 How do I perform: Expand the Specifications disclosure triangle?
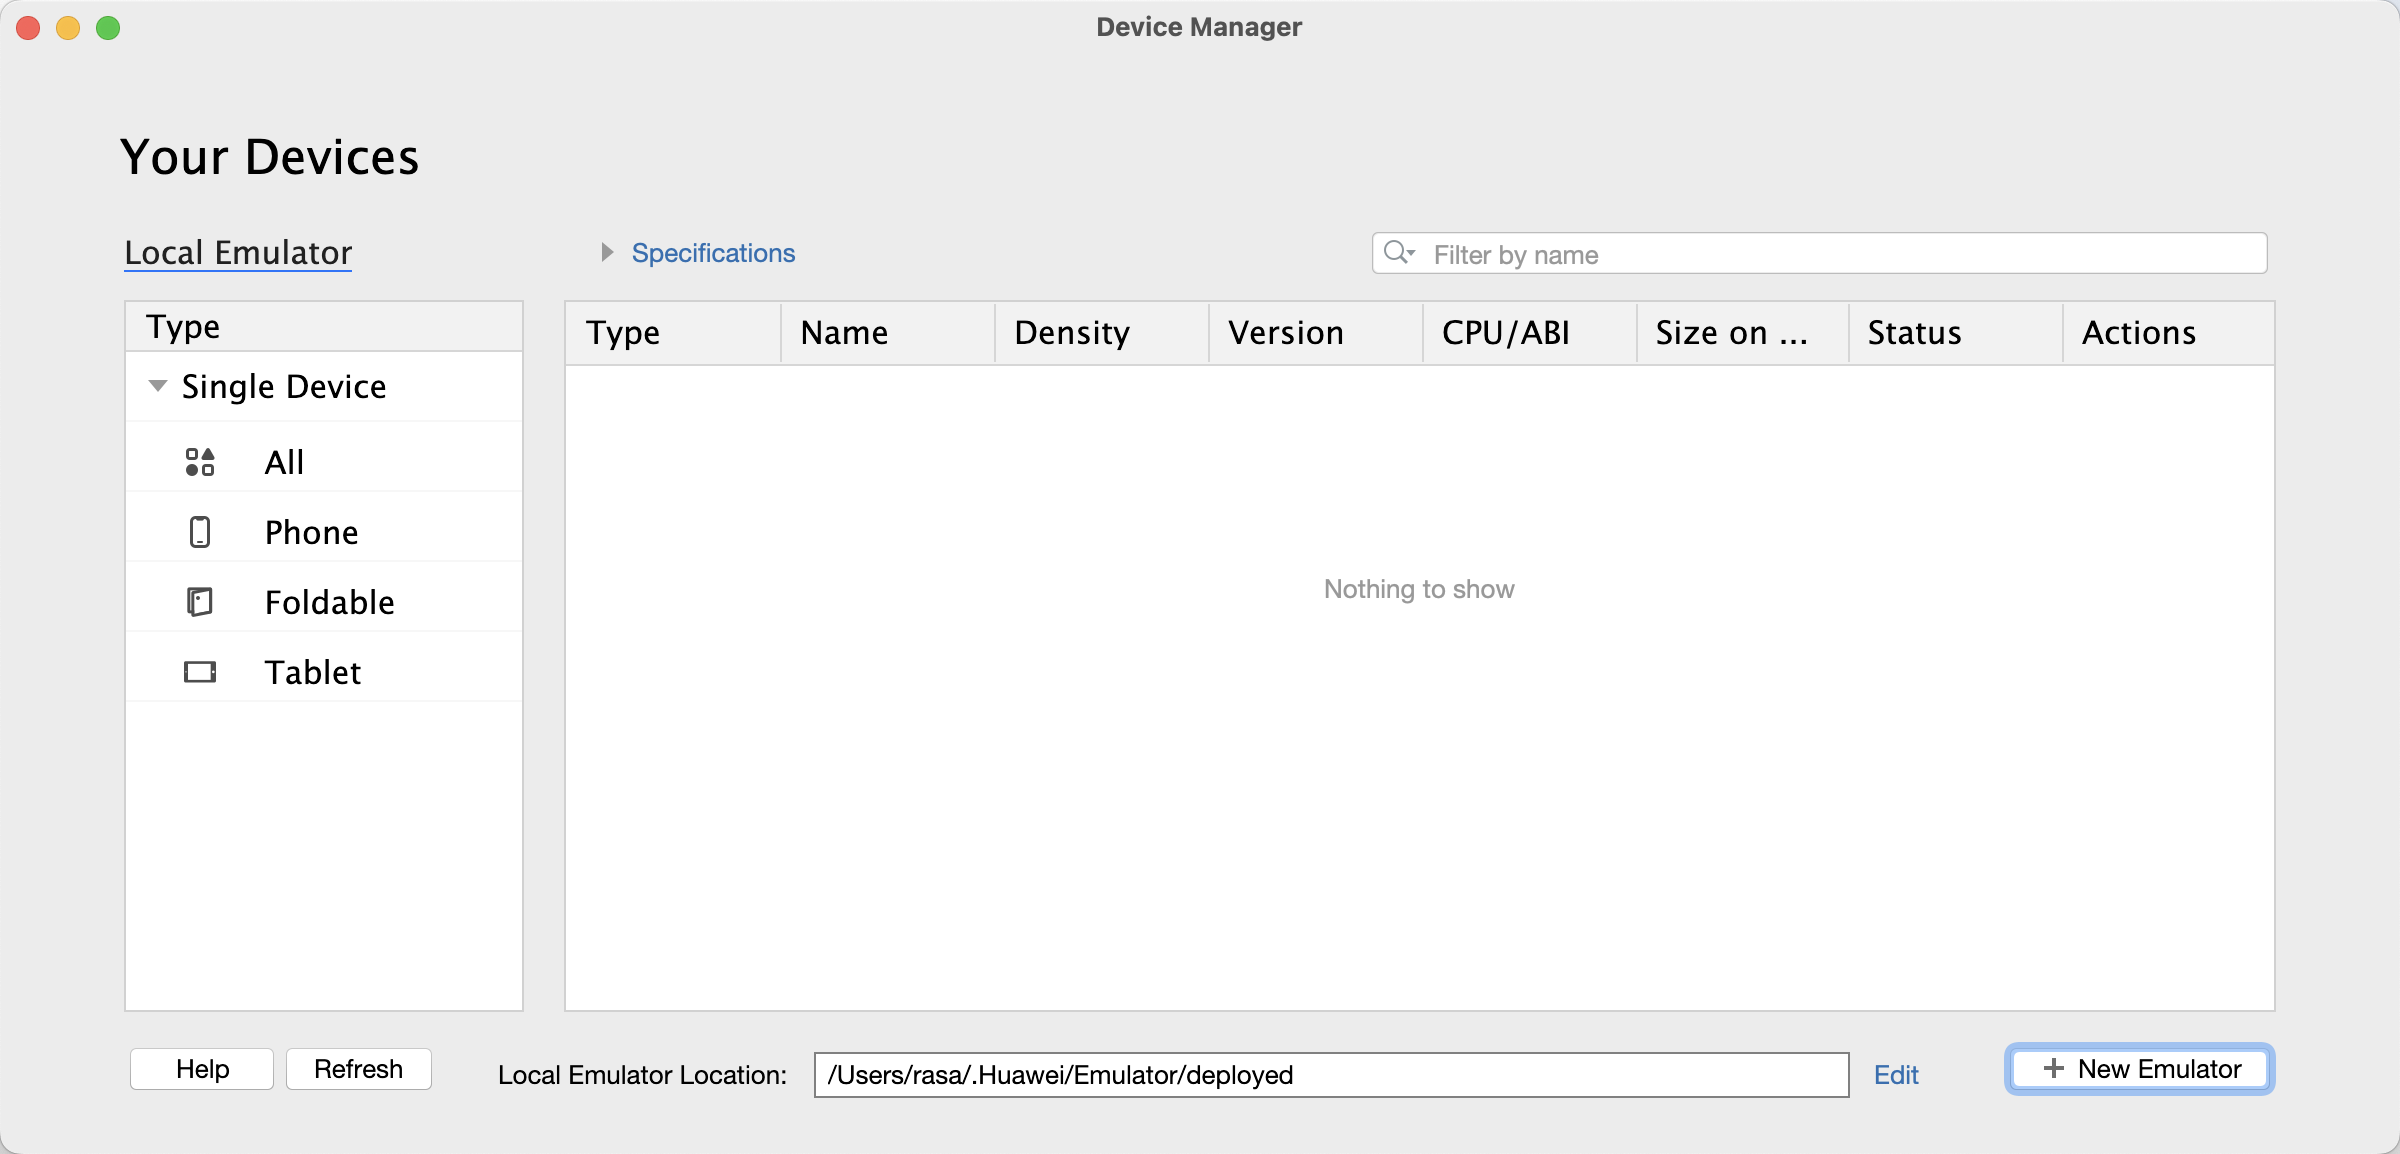[x=606, y=253]
